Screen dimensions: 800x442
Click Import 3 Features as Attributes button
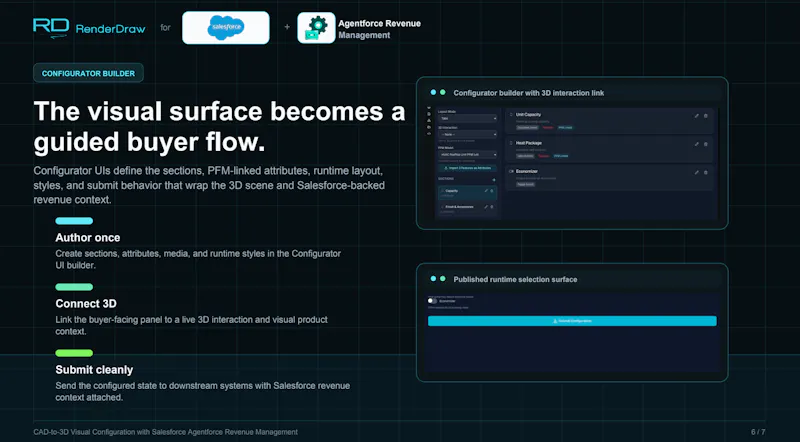pos(467,168)
